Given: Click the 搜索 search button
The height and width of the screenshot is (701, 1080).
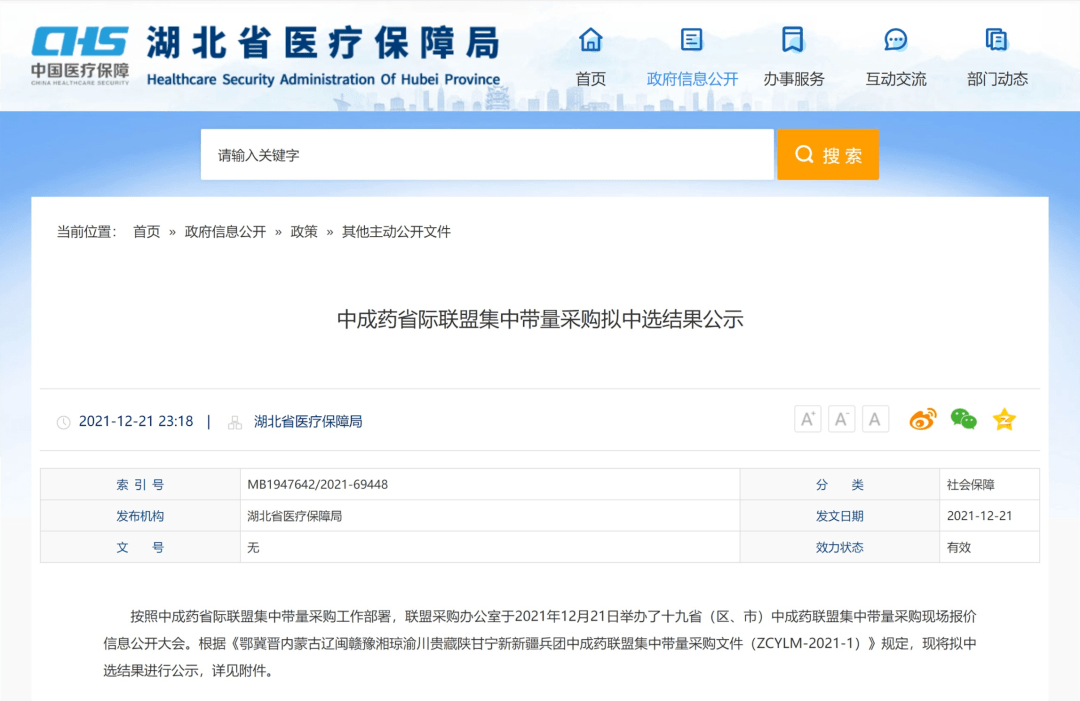Looking at the screenshot, I should point(828,154).
